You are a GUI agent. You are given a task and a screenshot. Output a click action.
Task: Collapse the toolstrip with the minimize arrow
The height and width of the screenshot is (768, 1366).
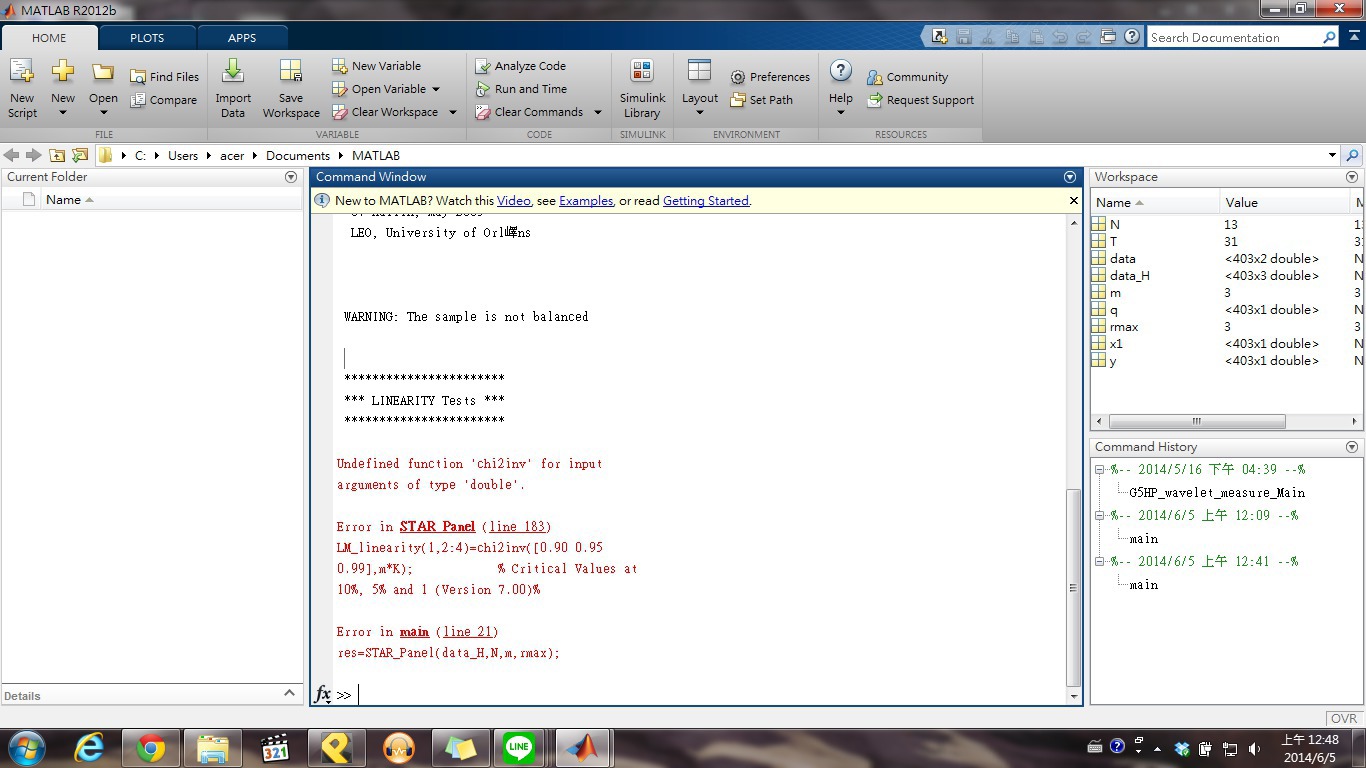[1354, 37]
